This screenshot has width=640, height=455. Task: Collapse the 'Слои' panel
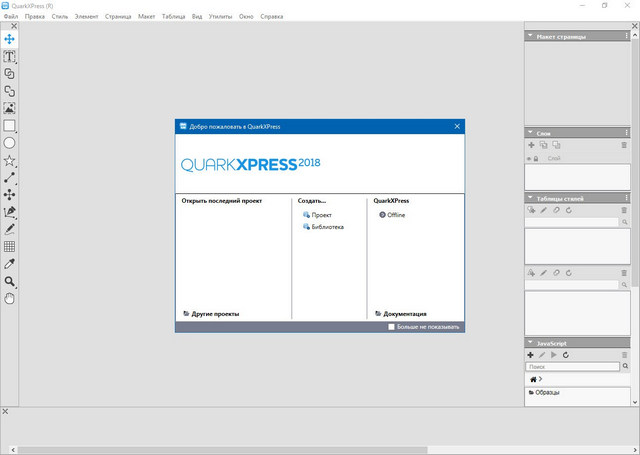[530, 133]
